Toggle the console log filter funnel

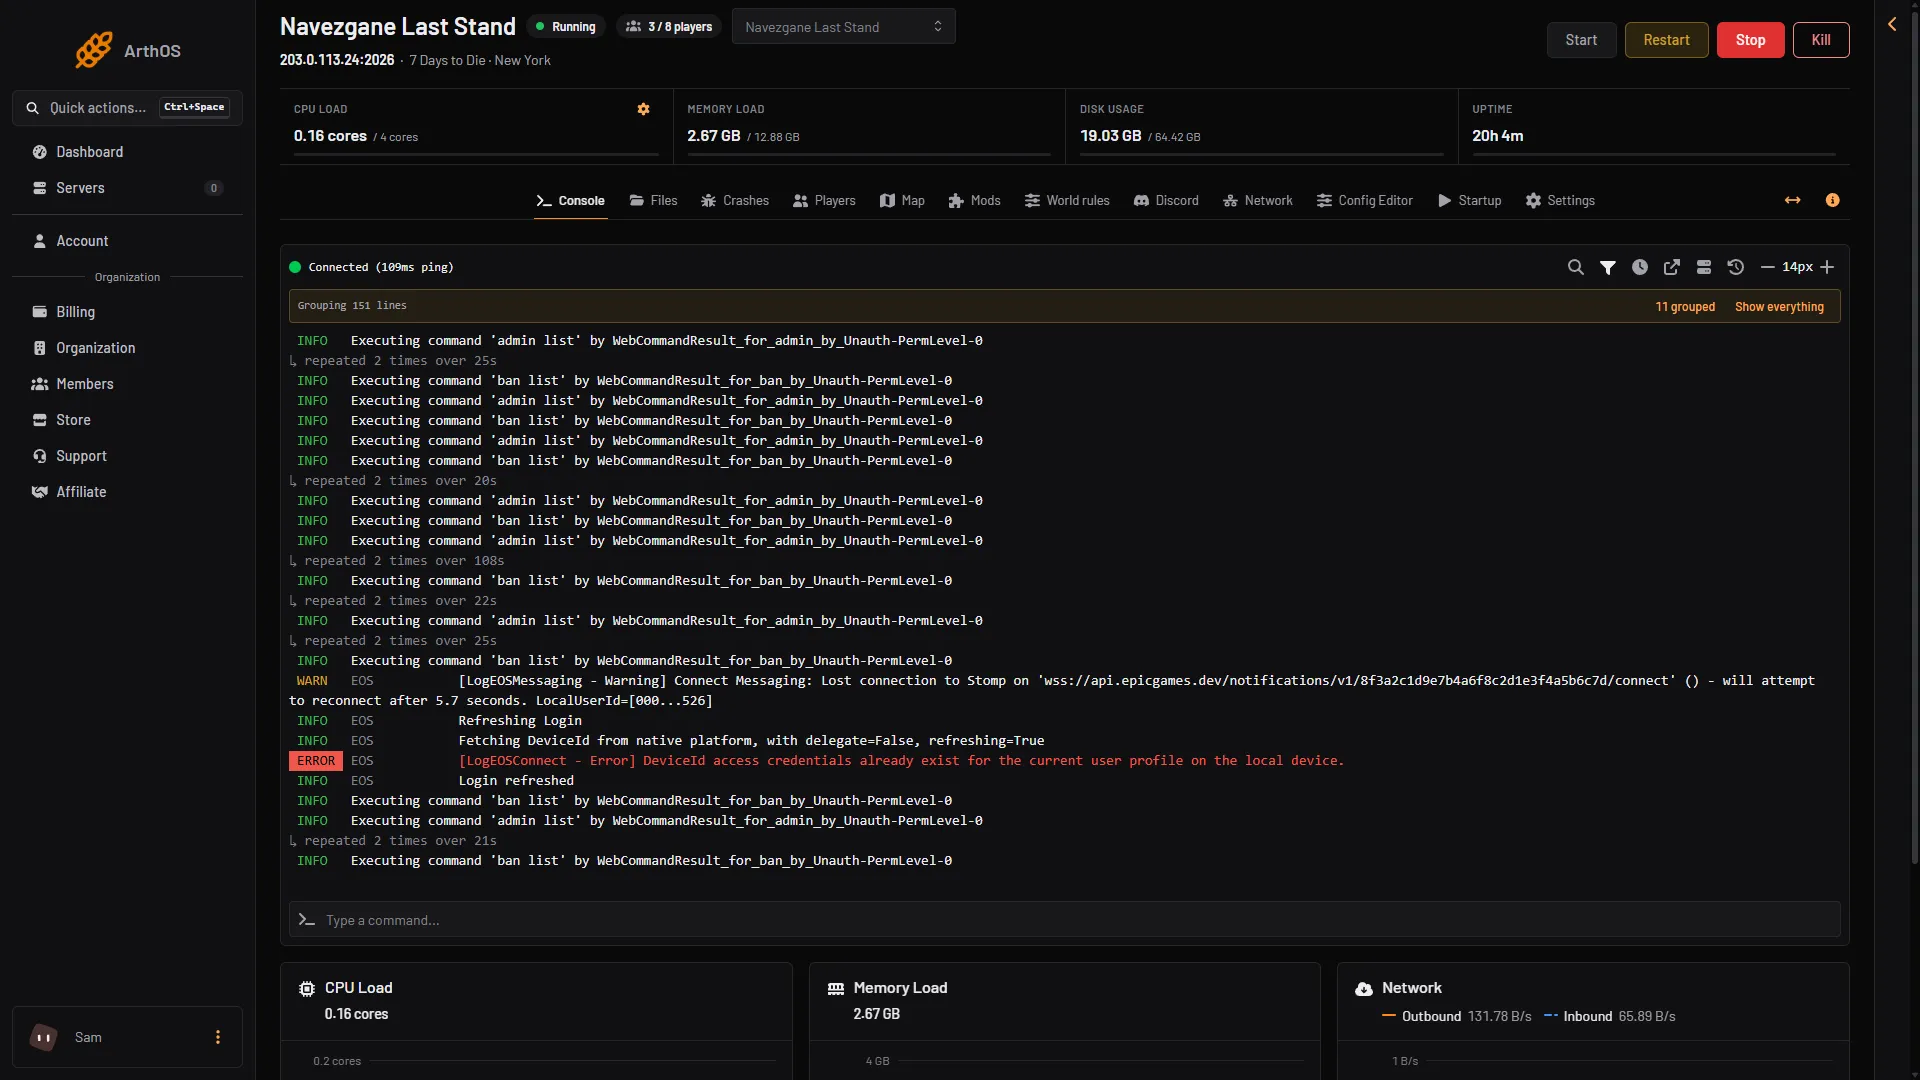1607,267
